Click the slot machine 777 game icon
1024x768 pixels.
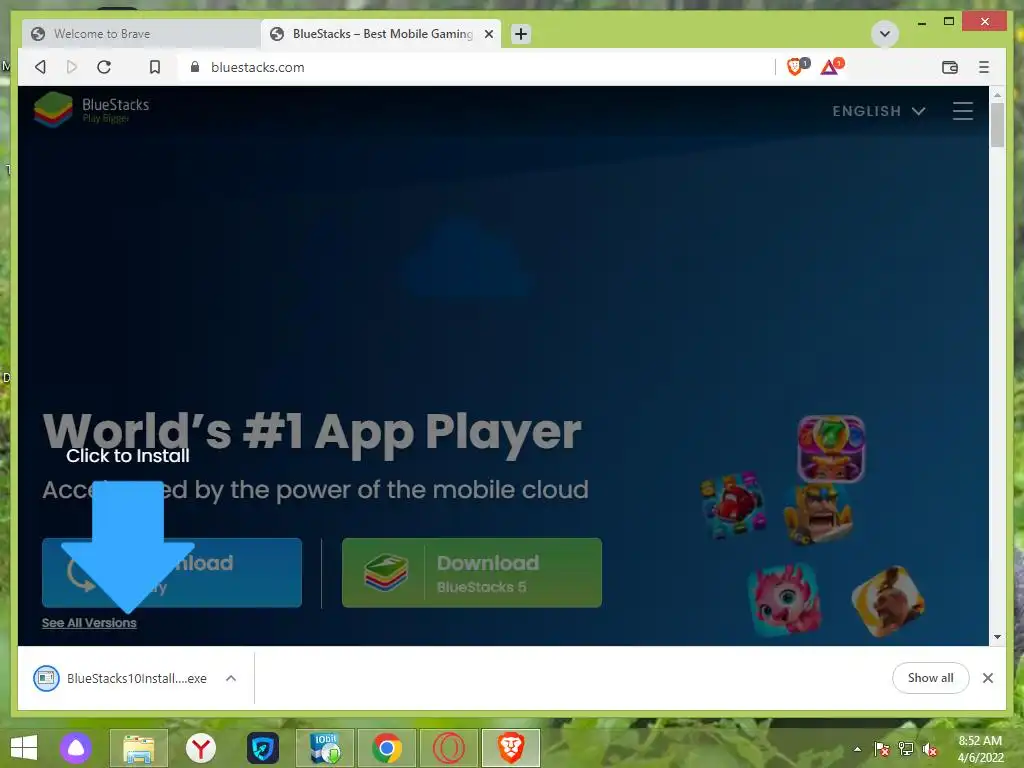click(x=831, y=449)
